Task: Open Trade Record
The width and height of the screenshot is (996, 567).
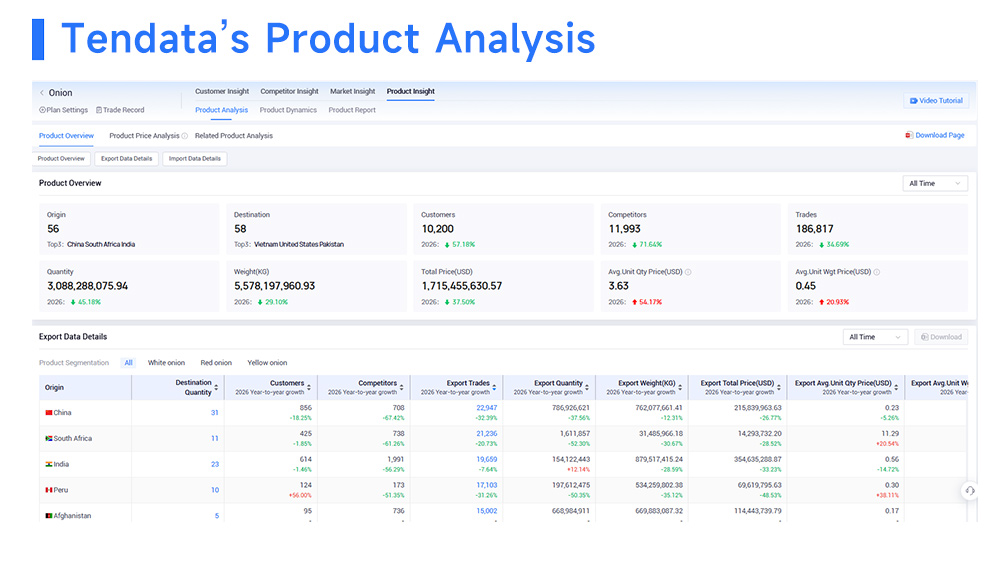Action: (120, 110)
